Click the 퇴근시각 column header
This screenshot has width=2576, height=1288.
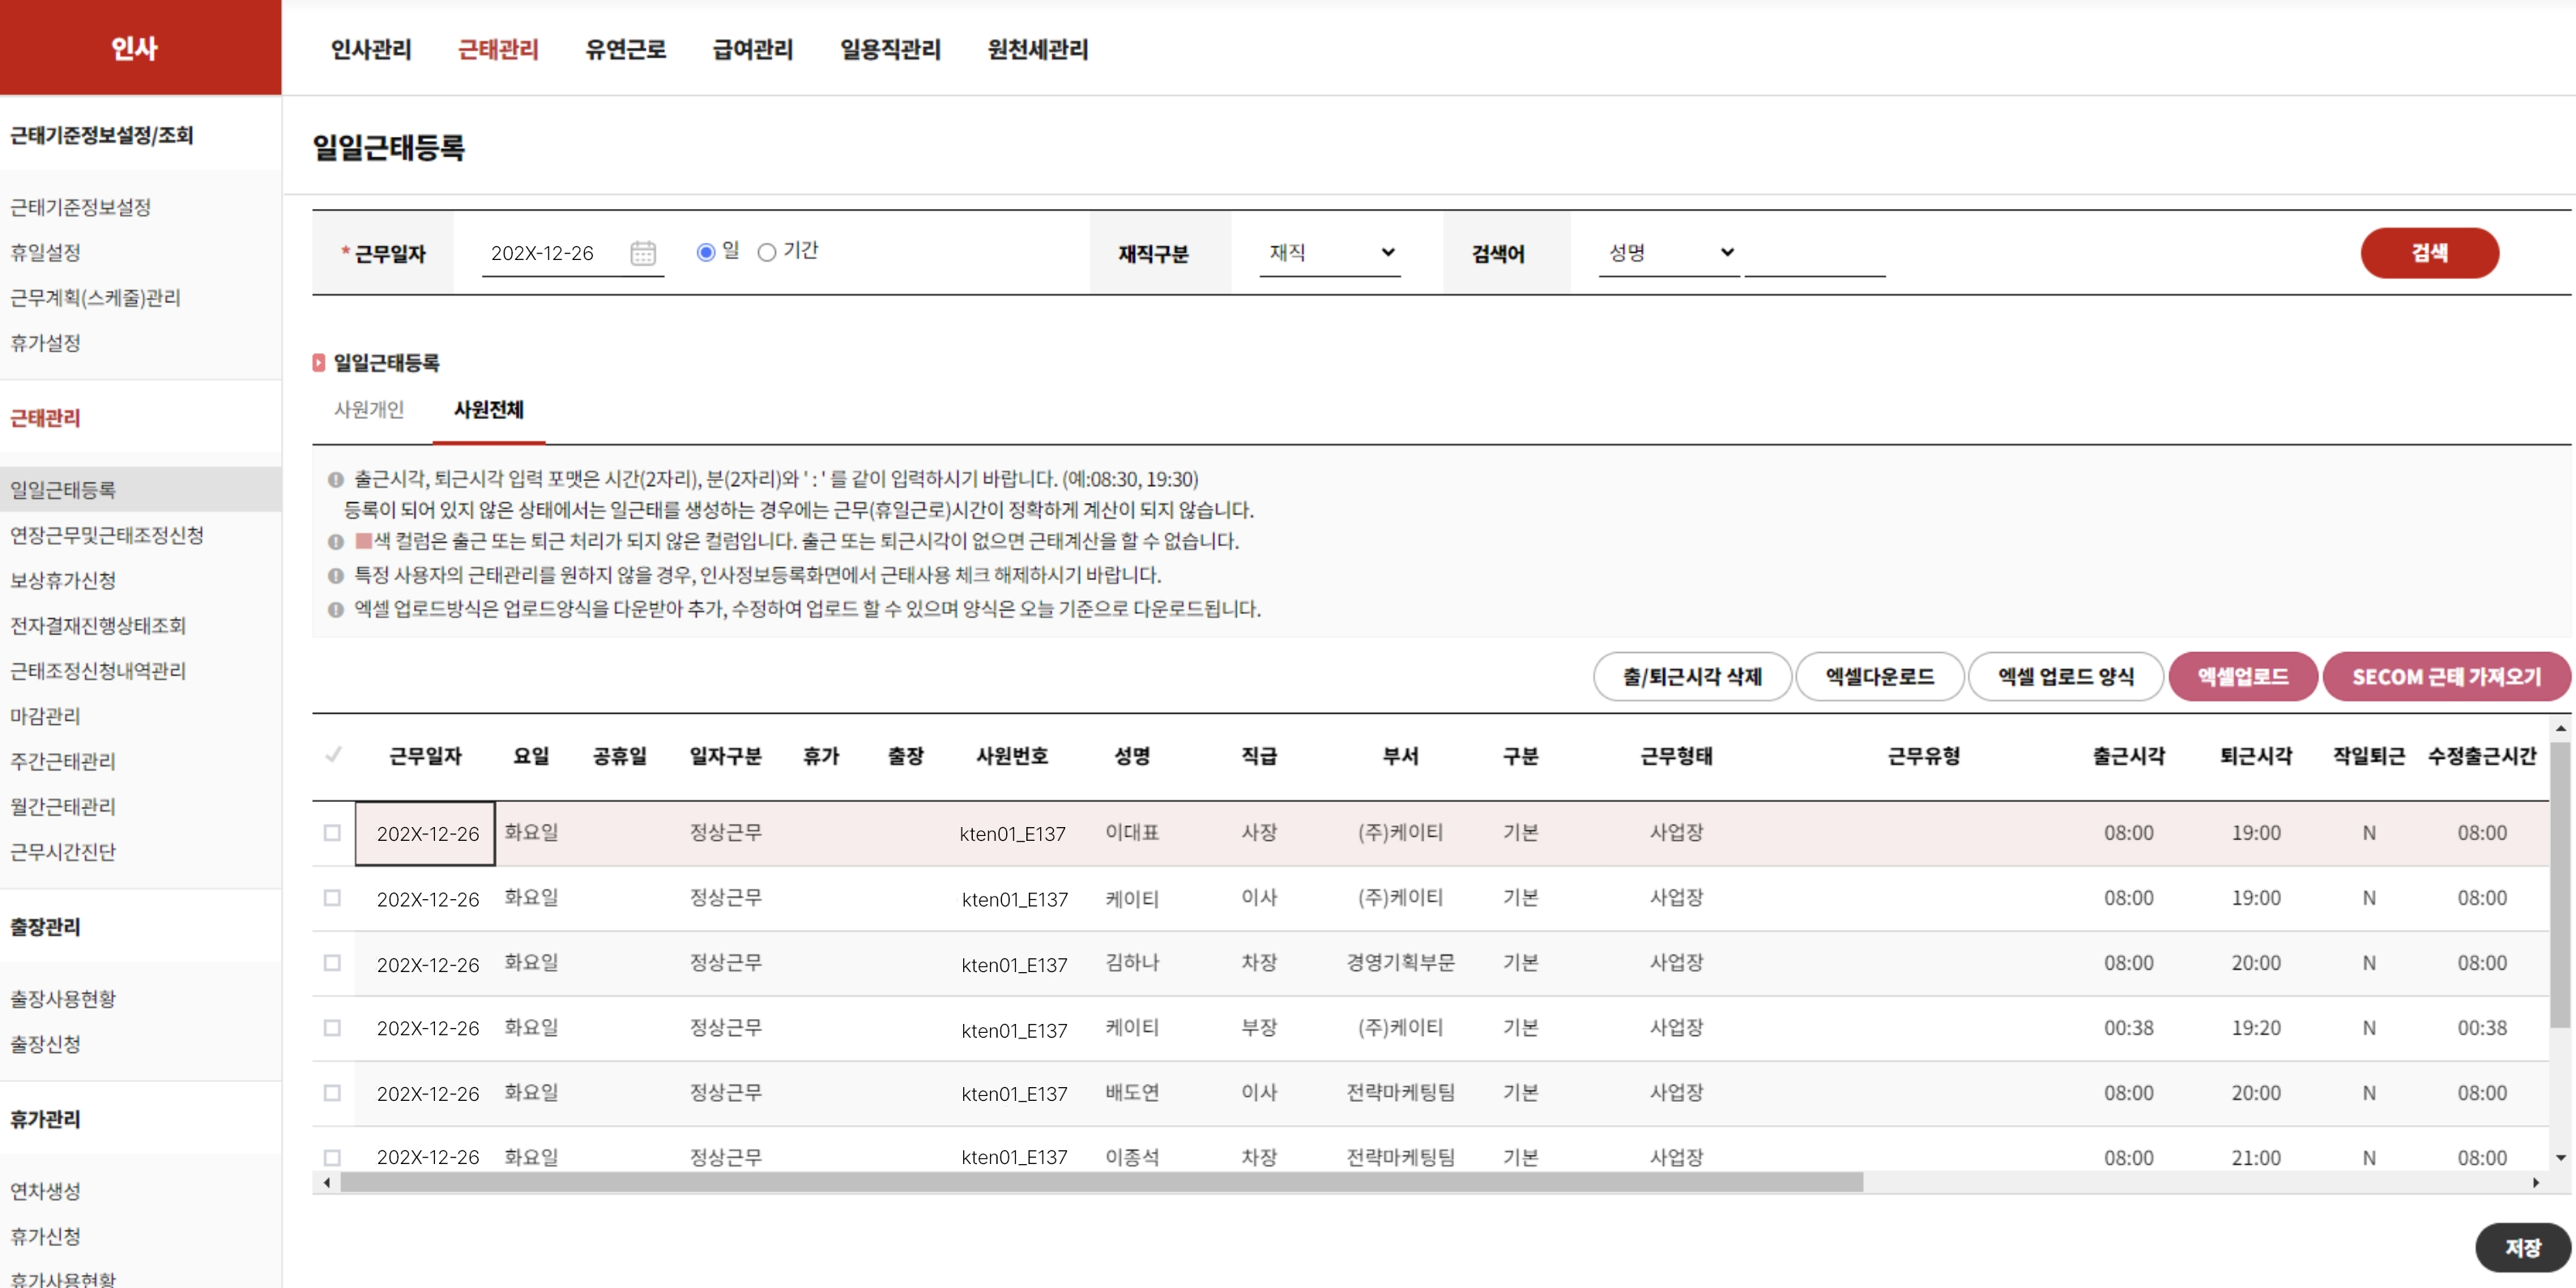(2256, 756)
